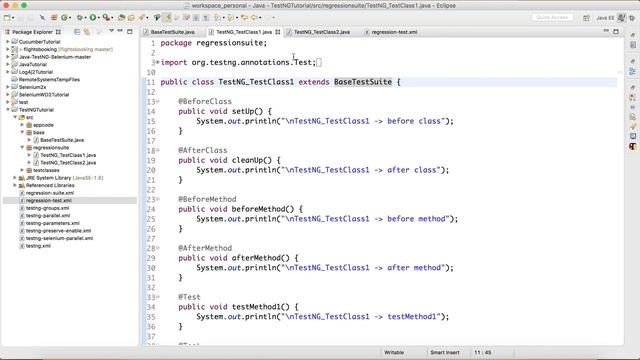The width and height of the screenshot is (640, 360).
Task: Select testng-groups.xml file
Action: (47, 208)
